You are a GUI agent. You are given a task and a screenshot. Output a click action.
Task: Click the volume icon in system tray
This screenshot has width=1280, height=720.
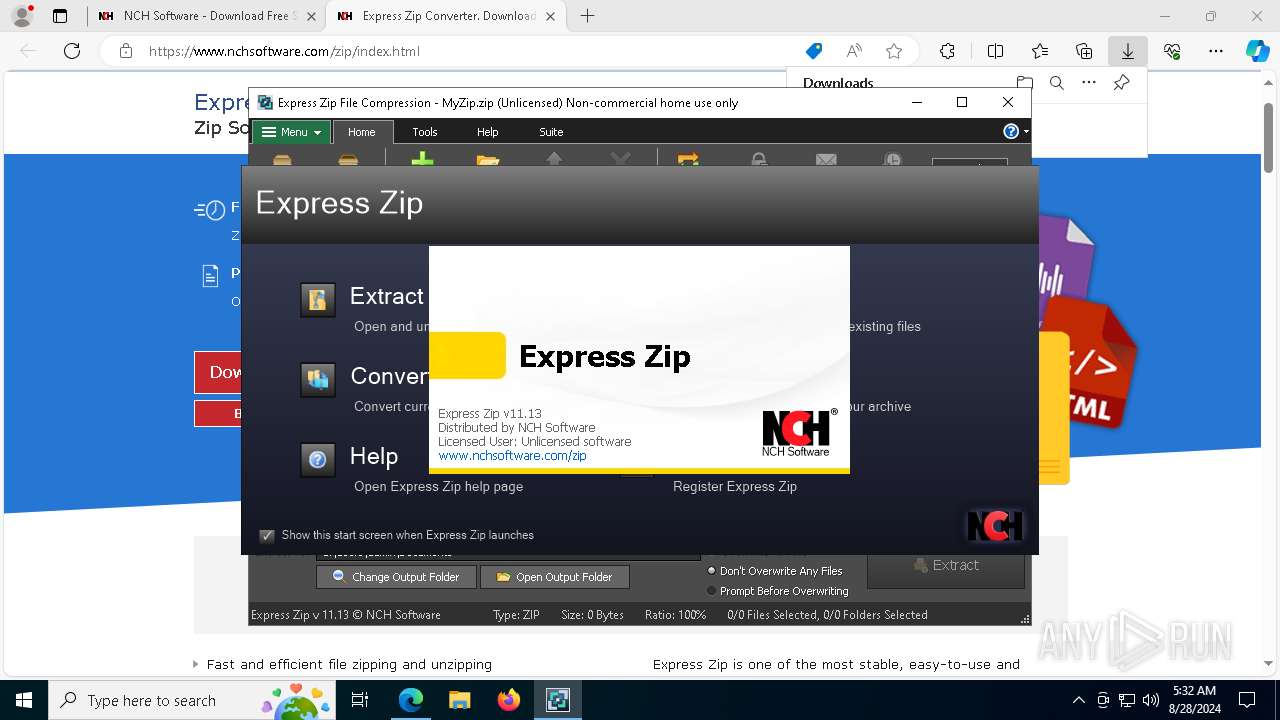[1151, 700]
